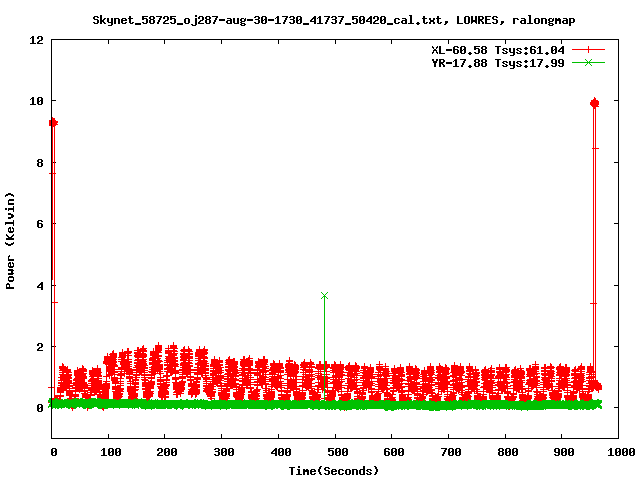Click the YR-17.88 Tsys:17.99 legend label
Image resolution: width=640 pixels, height=480 pixels.
498,63
